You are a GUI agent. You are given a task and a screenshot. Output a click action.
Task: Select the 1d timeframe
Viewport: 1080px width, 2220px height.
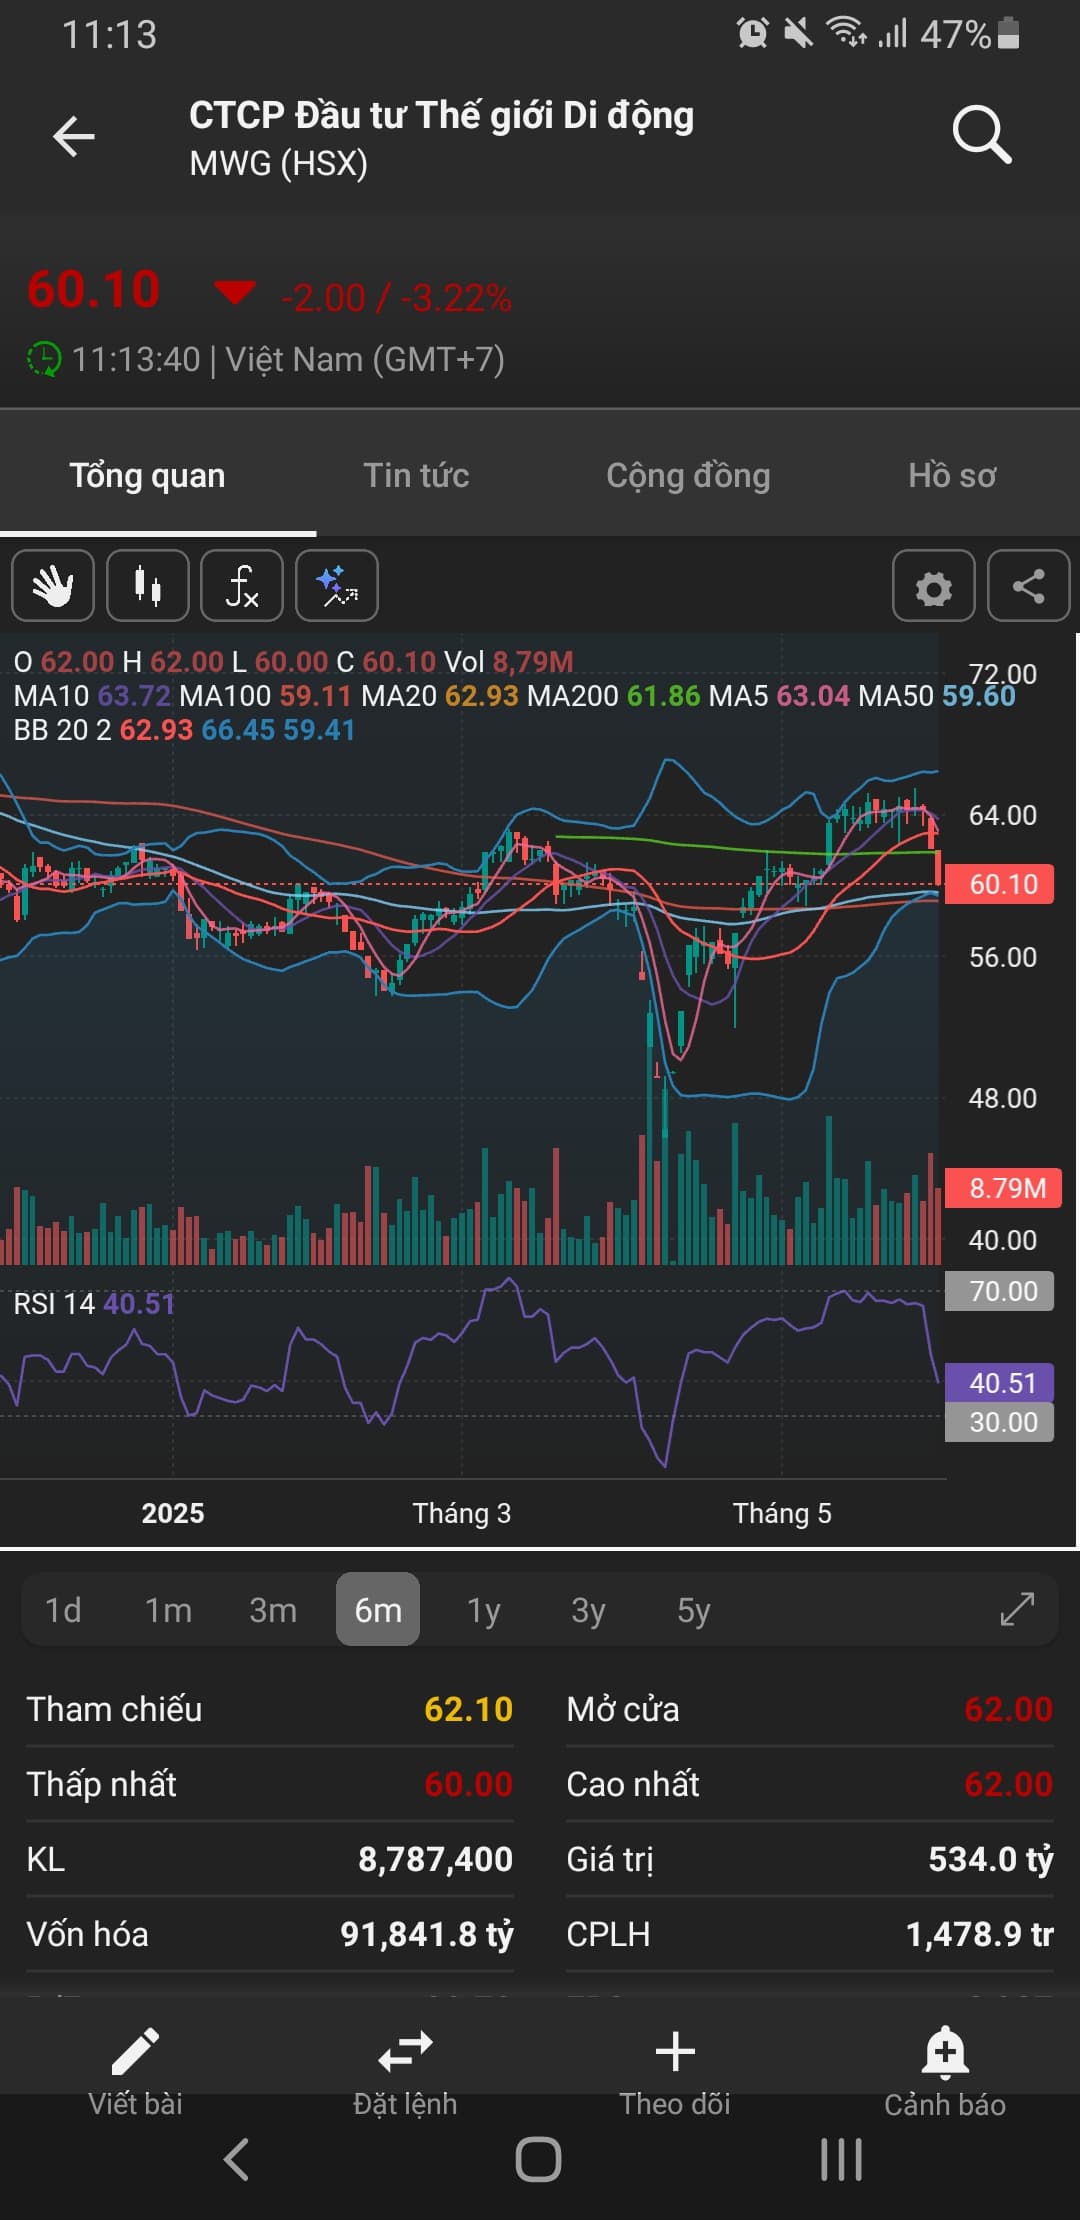[63, 1610]
